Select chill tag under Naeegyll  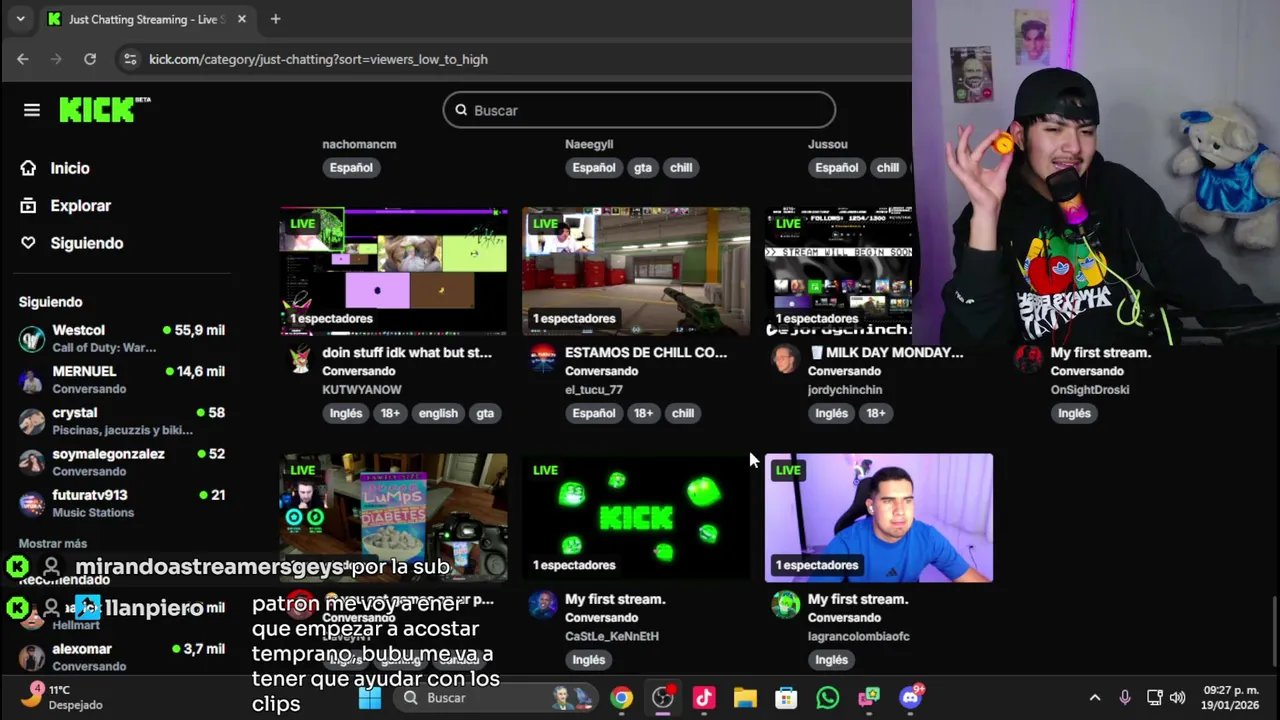pos(681,167)
